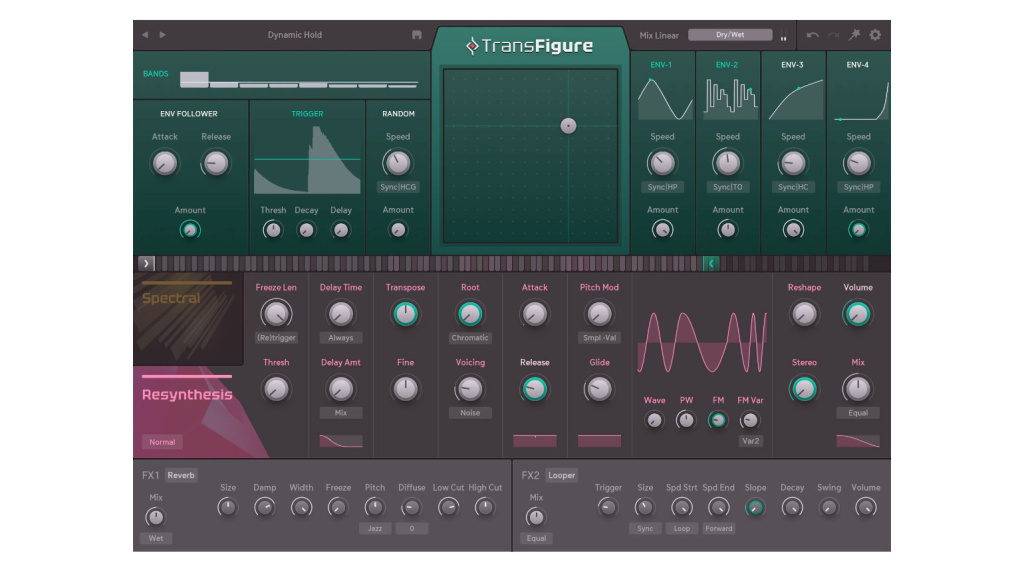1024x565 pixels.
Task: Click the output level meter icon
Action: [784, 35]
